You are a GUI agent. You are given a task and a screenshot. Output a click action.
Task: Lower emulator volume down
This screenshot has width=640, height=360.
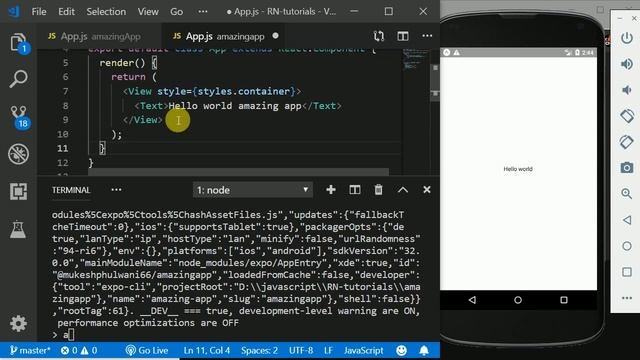point(627,90)
